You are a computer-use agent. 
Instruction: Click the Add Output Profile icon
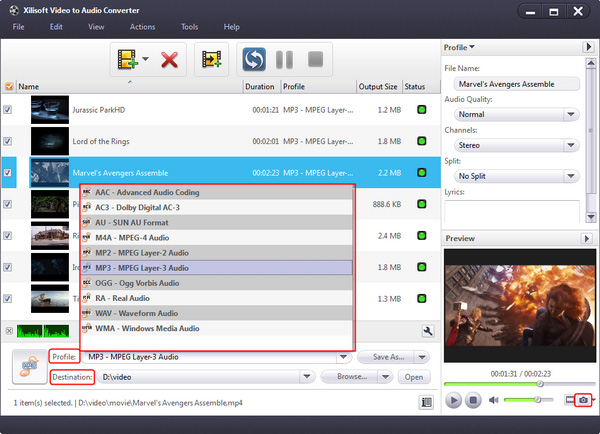click(212, 59)
